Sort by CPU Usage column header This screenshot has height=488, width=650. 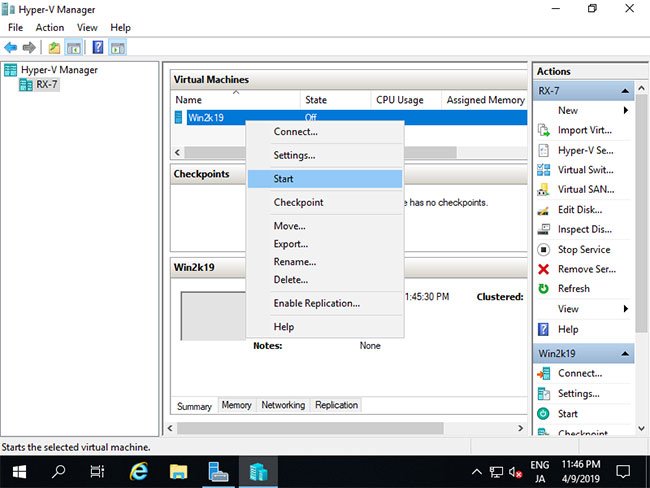pyautogui.click(x=405, y=100)
